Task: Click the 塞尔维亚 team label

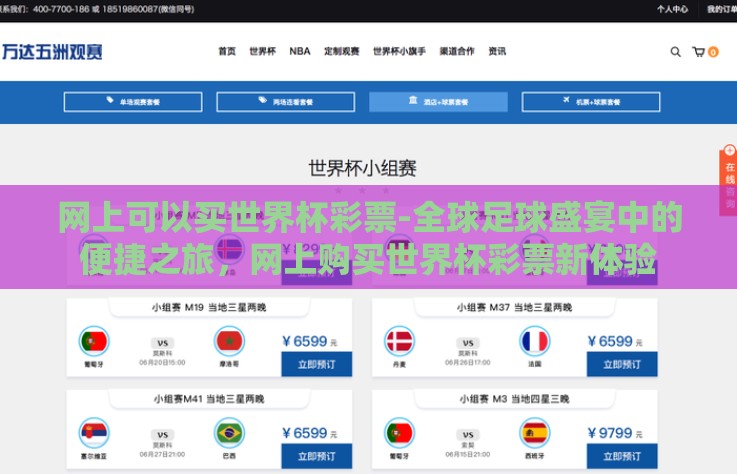Action: (94, 456)
